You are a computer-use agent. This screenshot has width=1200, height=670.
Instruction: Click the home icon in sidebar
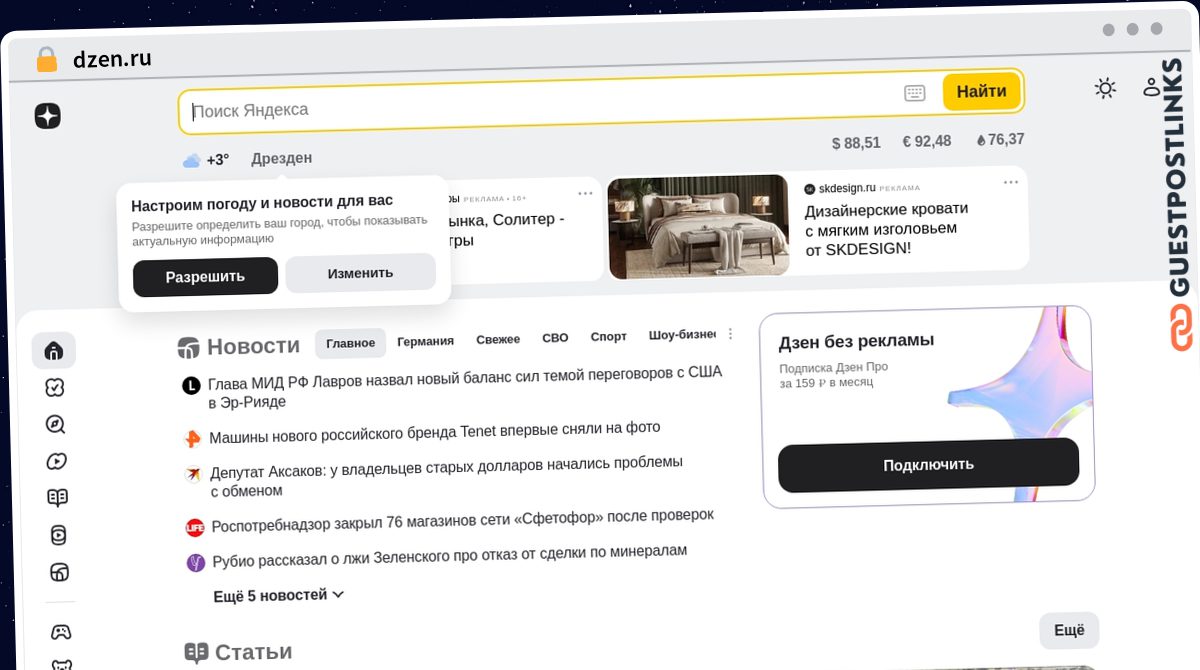(x=54, y=350)
